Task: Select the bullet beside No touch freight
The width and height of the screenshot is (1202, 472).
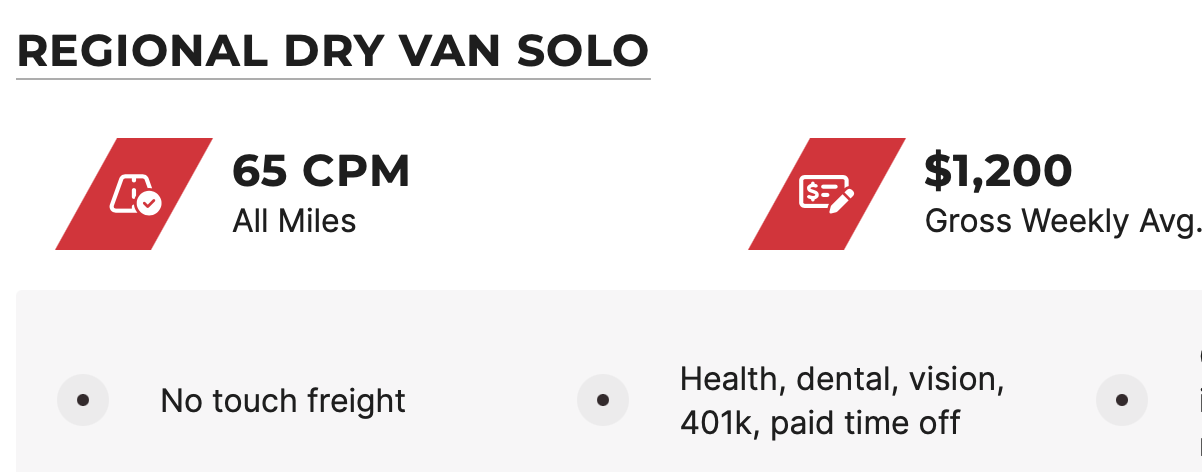Action: [x=84, y=401]
